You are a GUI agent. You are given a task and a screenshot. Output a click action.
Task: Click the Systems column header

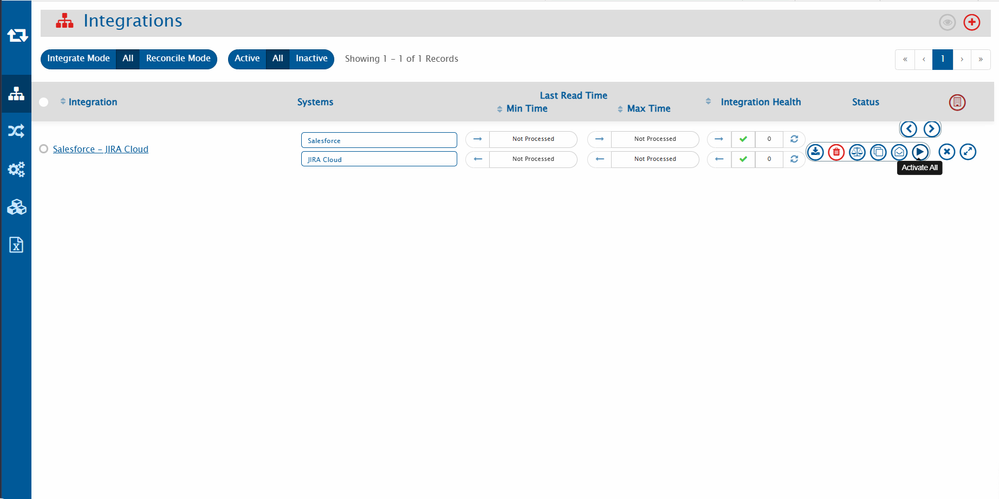pyautogui.click(x=315, y=102)
